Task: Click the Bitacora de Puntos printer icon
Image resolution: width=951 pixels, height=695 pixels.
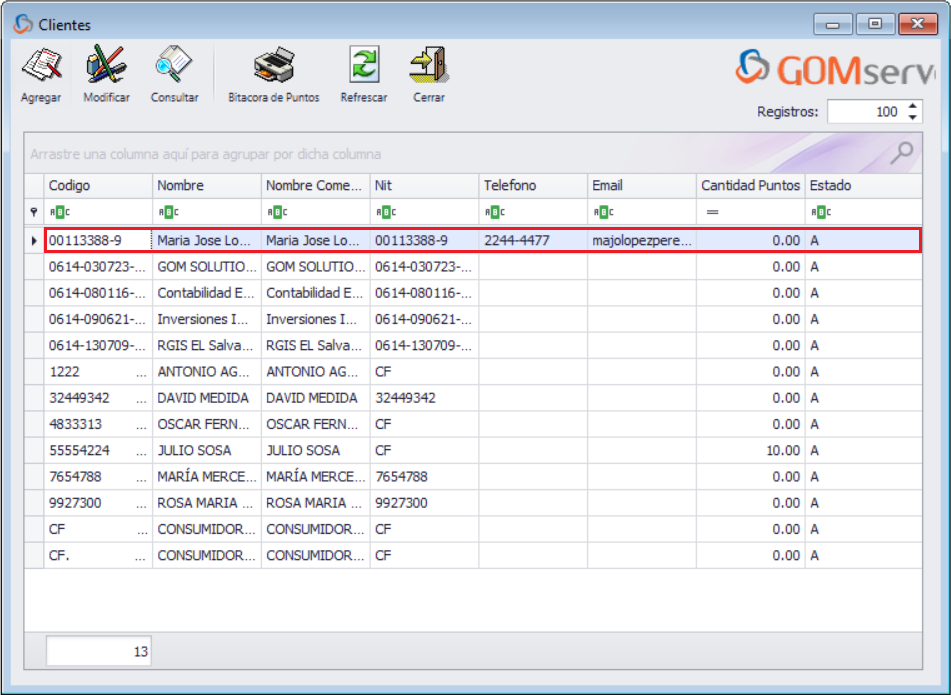Action: click(273, 66)
